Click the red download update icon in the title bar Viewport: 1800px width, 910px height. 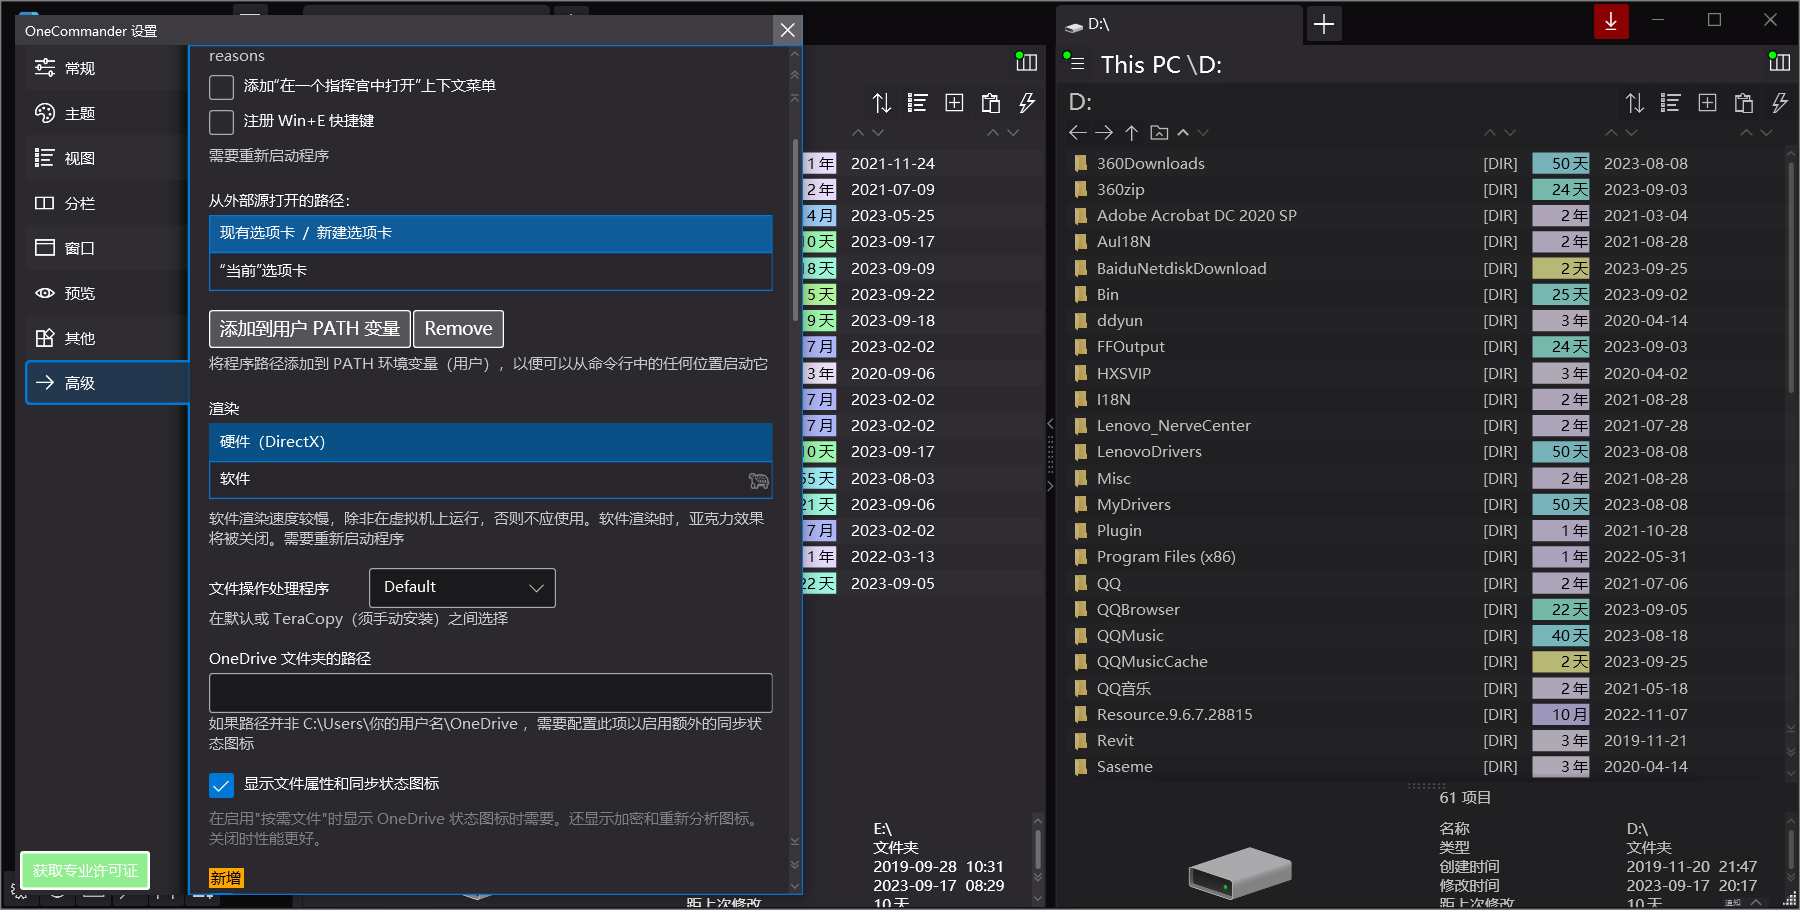tap(1611, 21)
